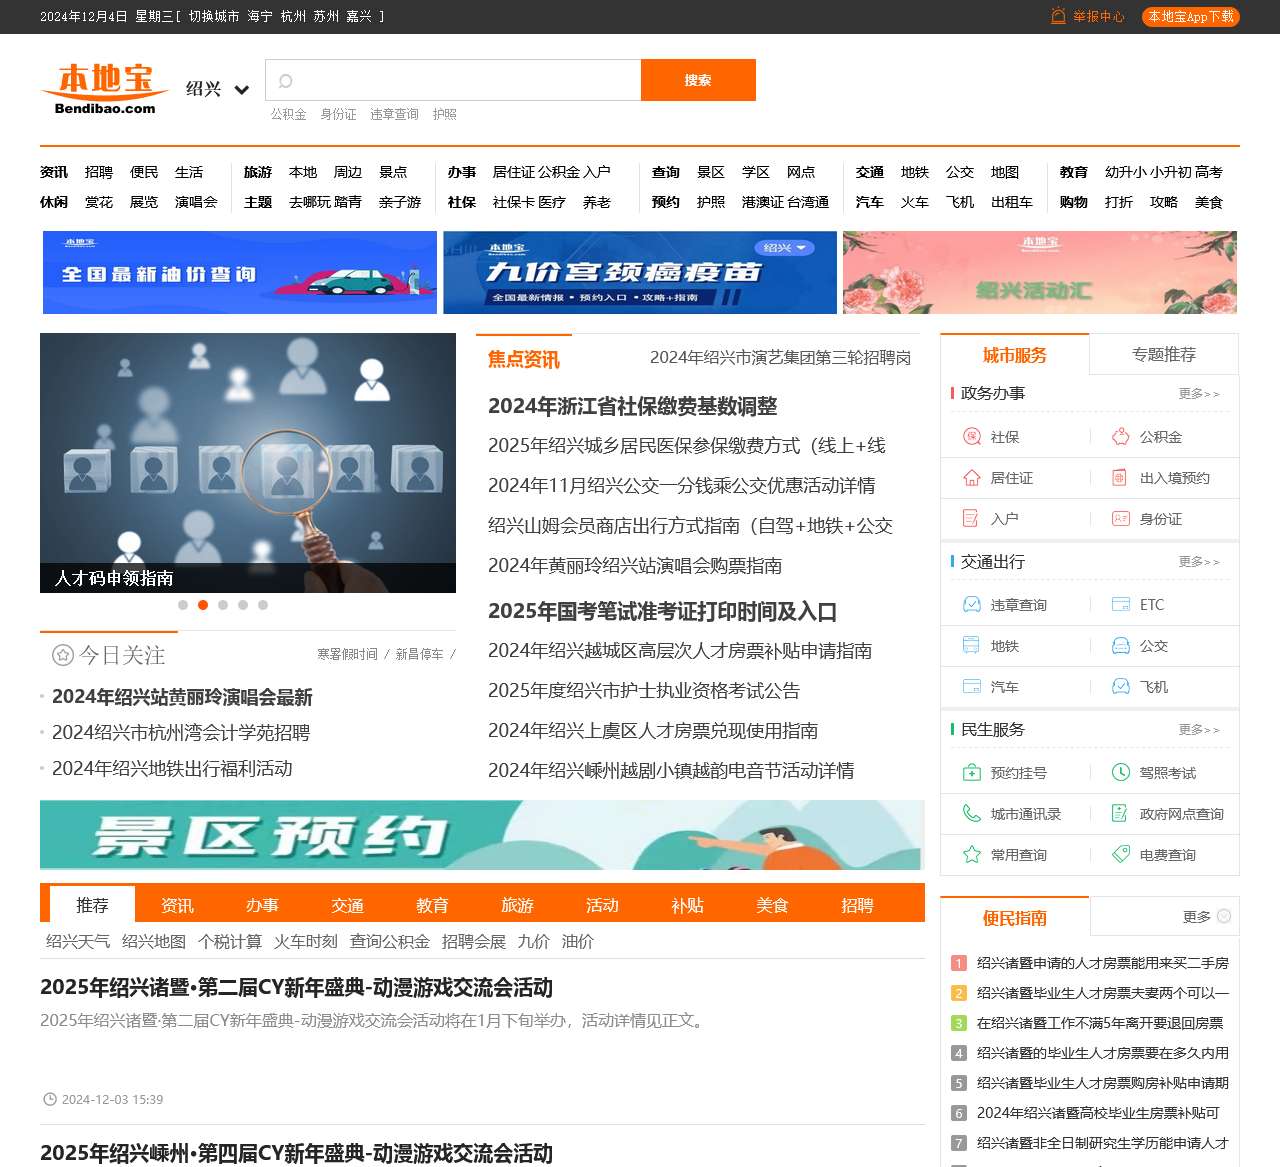
Task: Open the 九价宫颈癌疫苗 banner
Action: [x=640, y=273]
